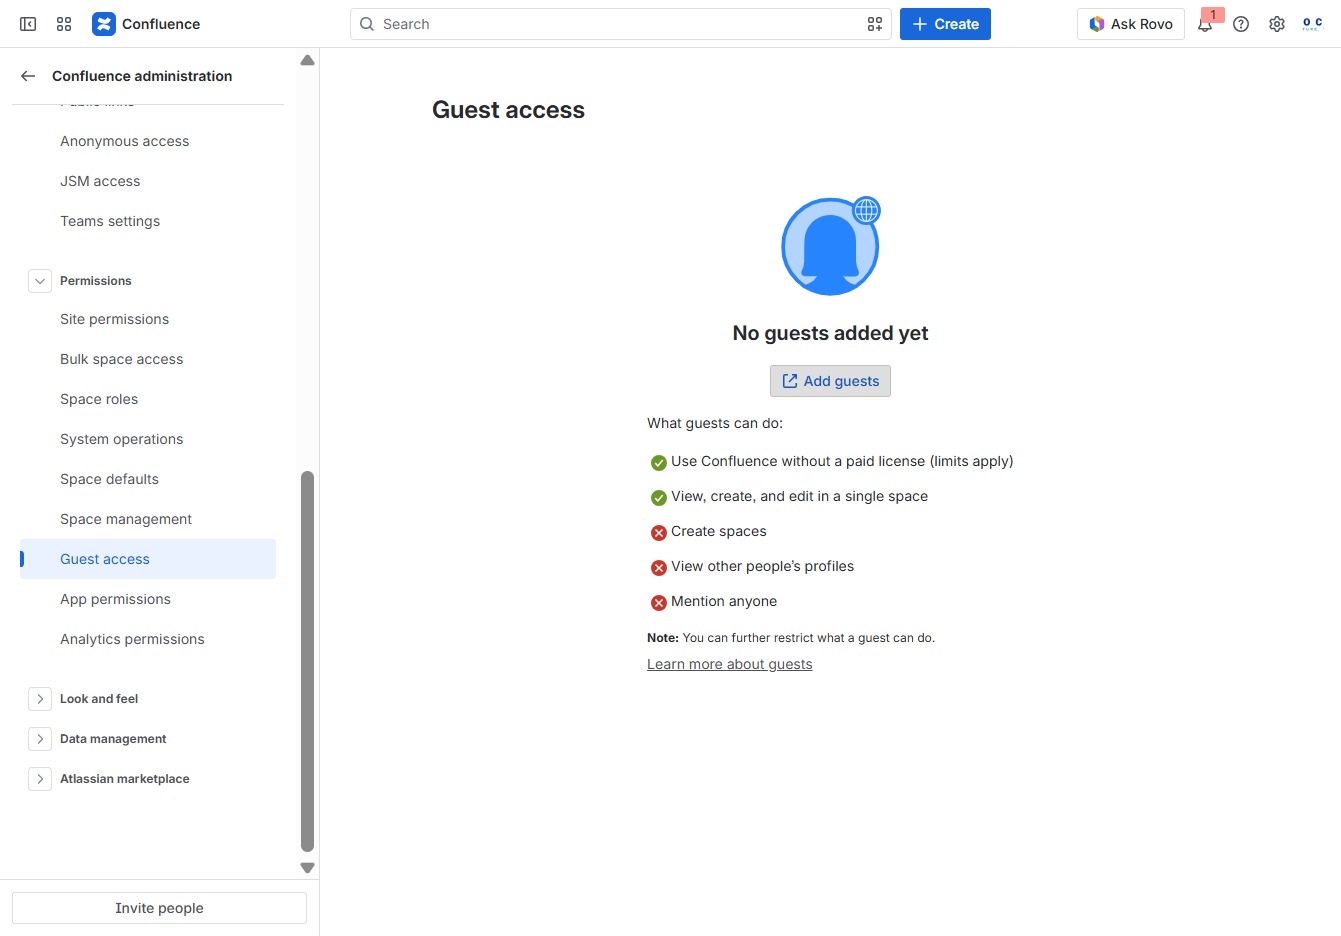The width and height of the screenshot is (1341, 936).
Task: Click the sidebar scrollbar thumb
Action: [307, 661]
